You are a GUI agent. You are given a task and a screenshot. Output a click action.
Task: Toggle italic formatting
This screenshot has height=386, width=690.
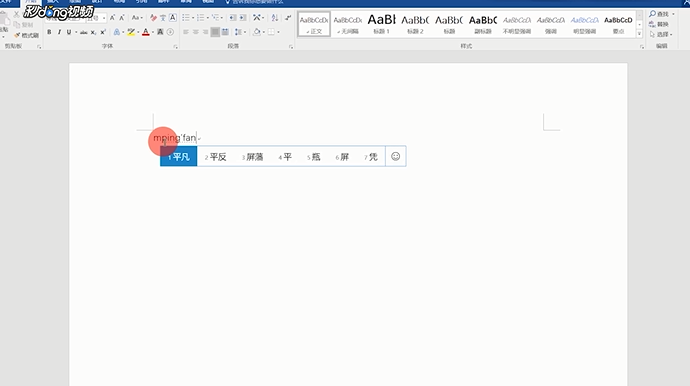tap(59, 32)
